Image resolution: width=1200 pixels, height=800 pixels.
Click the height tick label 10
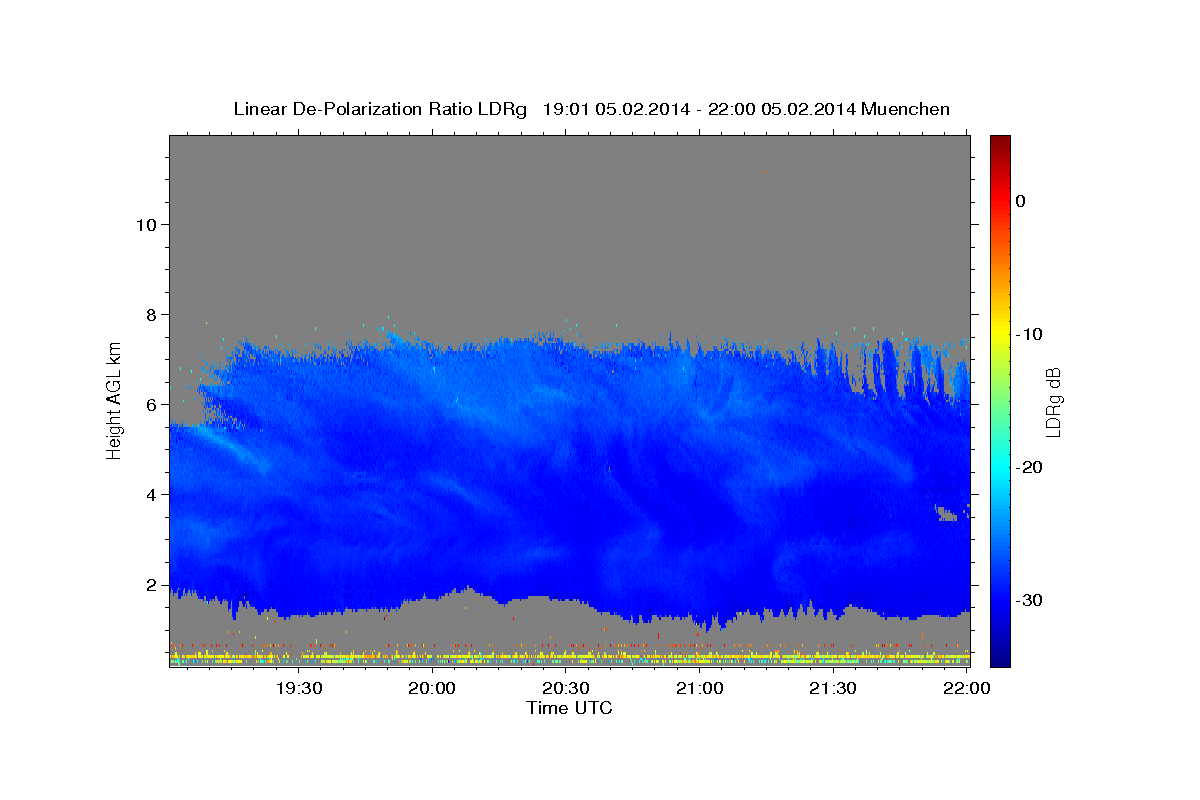145,224
